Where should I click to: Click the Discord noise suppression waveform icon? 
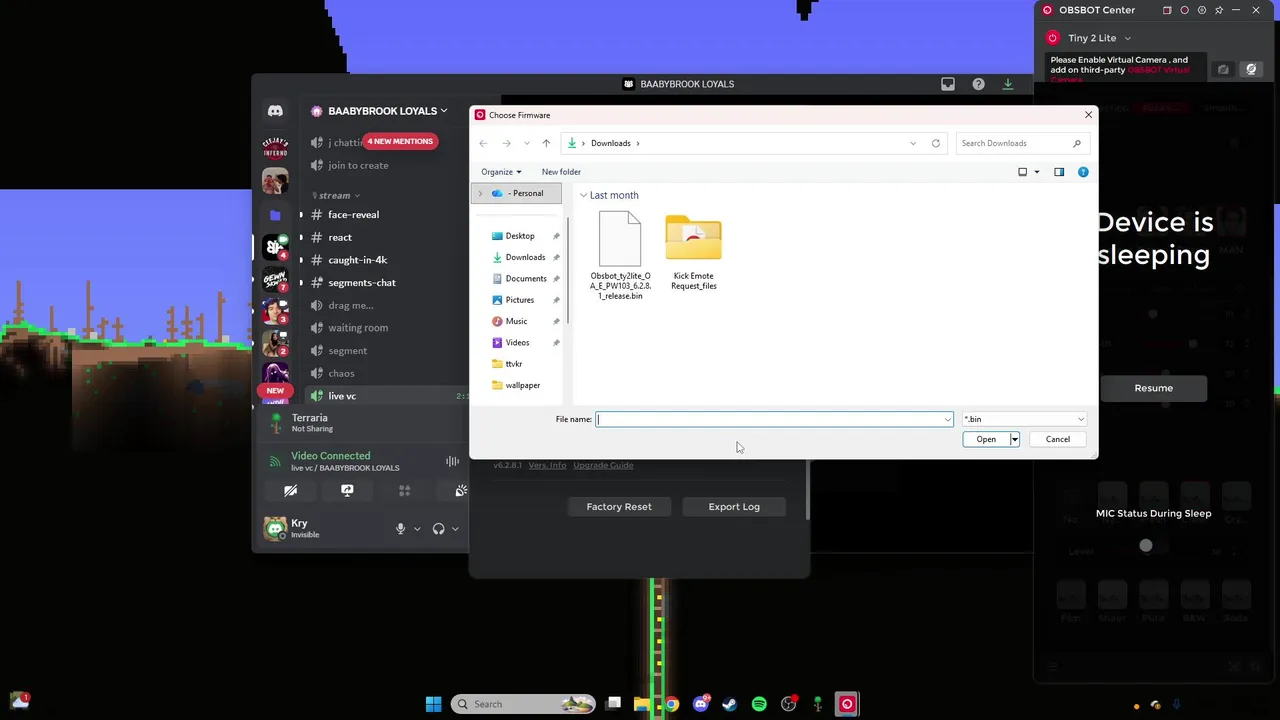click(452, 461)
